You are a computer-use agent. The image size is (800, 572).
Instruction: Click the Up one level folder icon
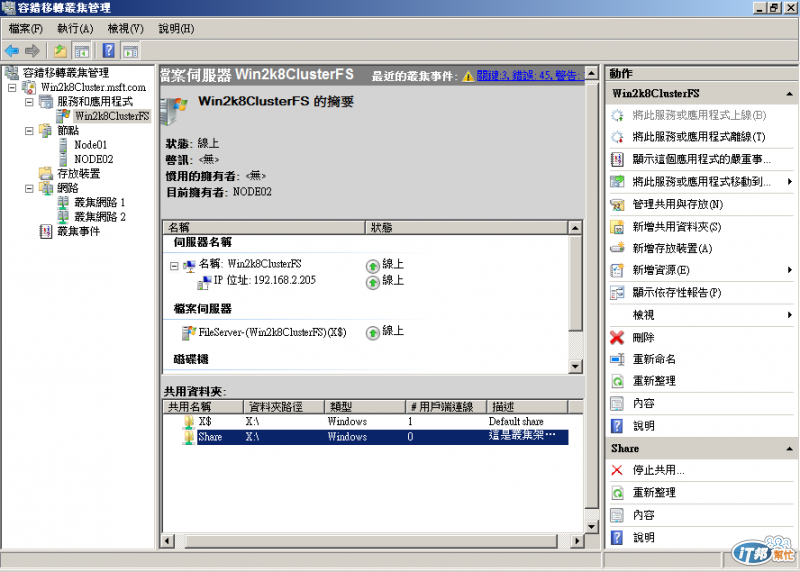pyautogui.click(x=60, y=51)
